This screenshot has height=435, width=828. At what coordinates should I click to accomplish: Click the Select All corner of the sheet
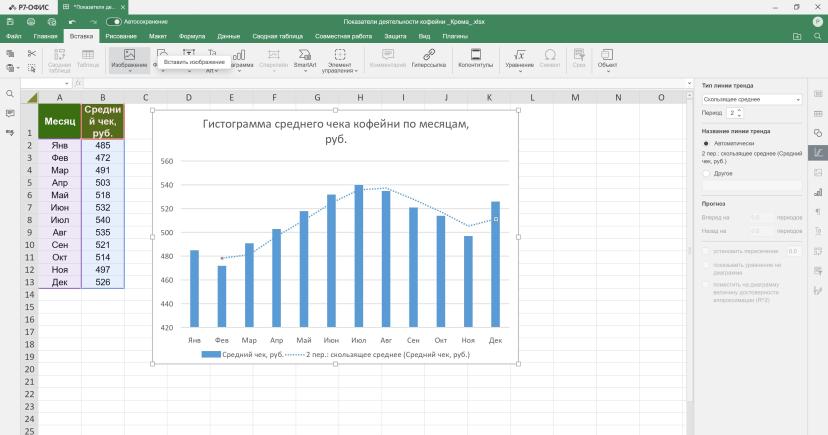pos(30,97)
